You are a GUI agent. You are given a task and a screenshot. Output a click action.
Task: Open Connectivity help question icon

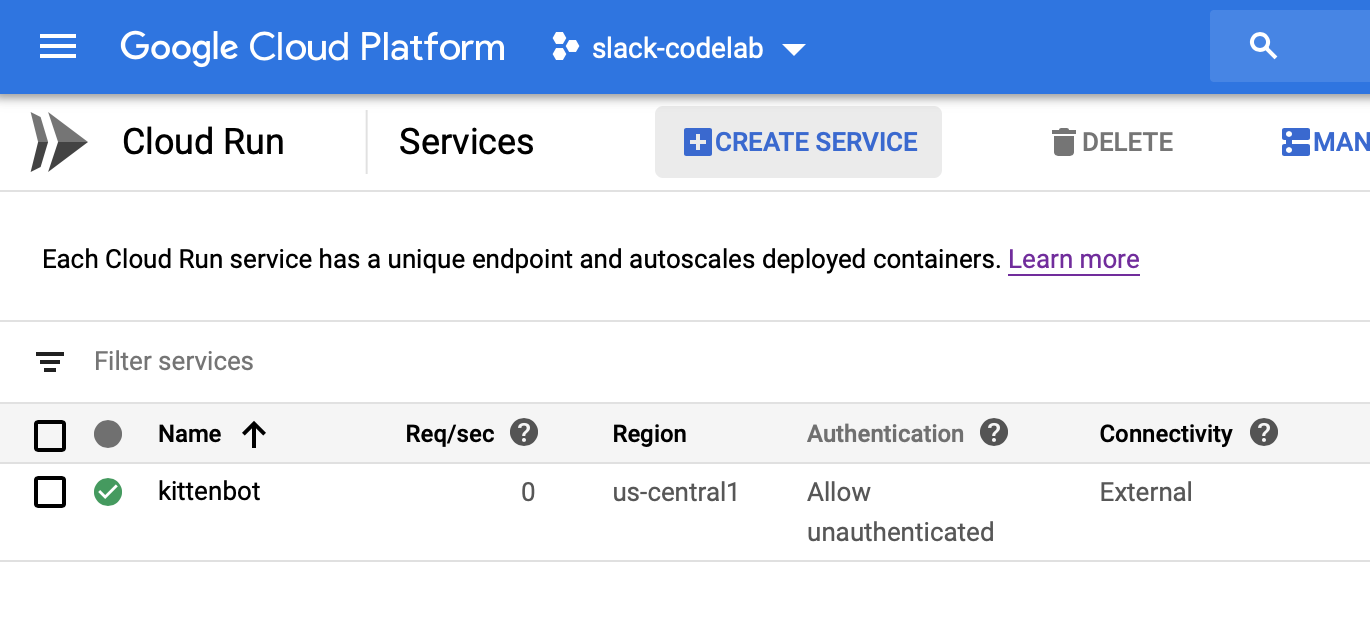(x=1264, y=433)
